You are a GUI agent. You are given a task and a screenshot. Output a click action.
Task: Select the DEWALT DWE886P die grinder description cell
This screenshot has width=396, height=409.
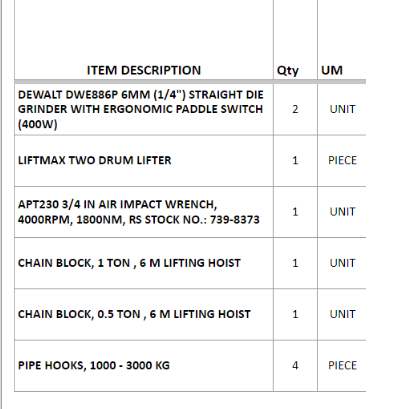tap(144, 109)
